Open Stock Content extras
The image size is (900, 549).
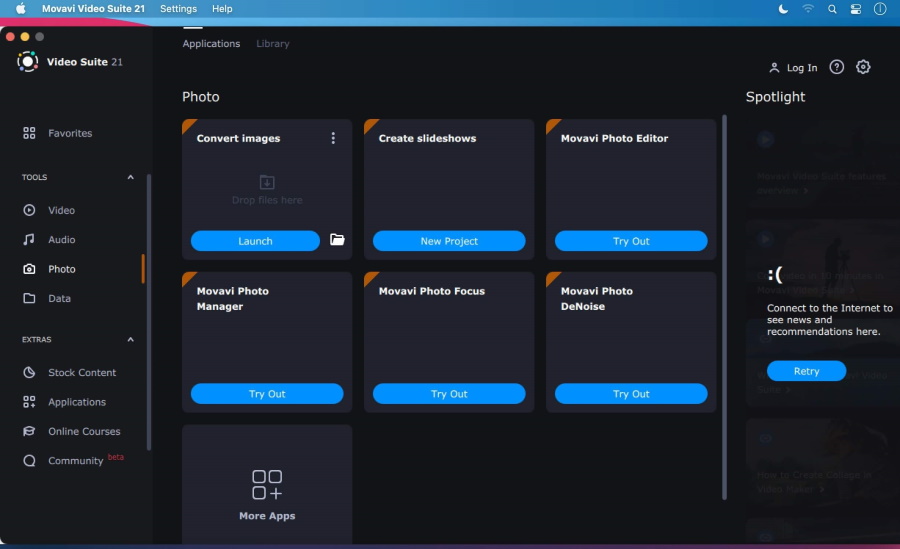click(x=69, y=373)
